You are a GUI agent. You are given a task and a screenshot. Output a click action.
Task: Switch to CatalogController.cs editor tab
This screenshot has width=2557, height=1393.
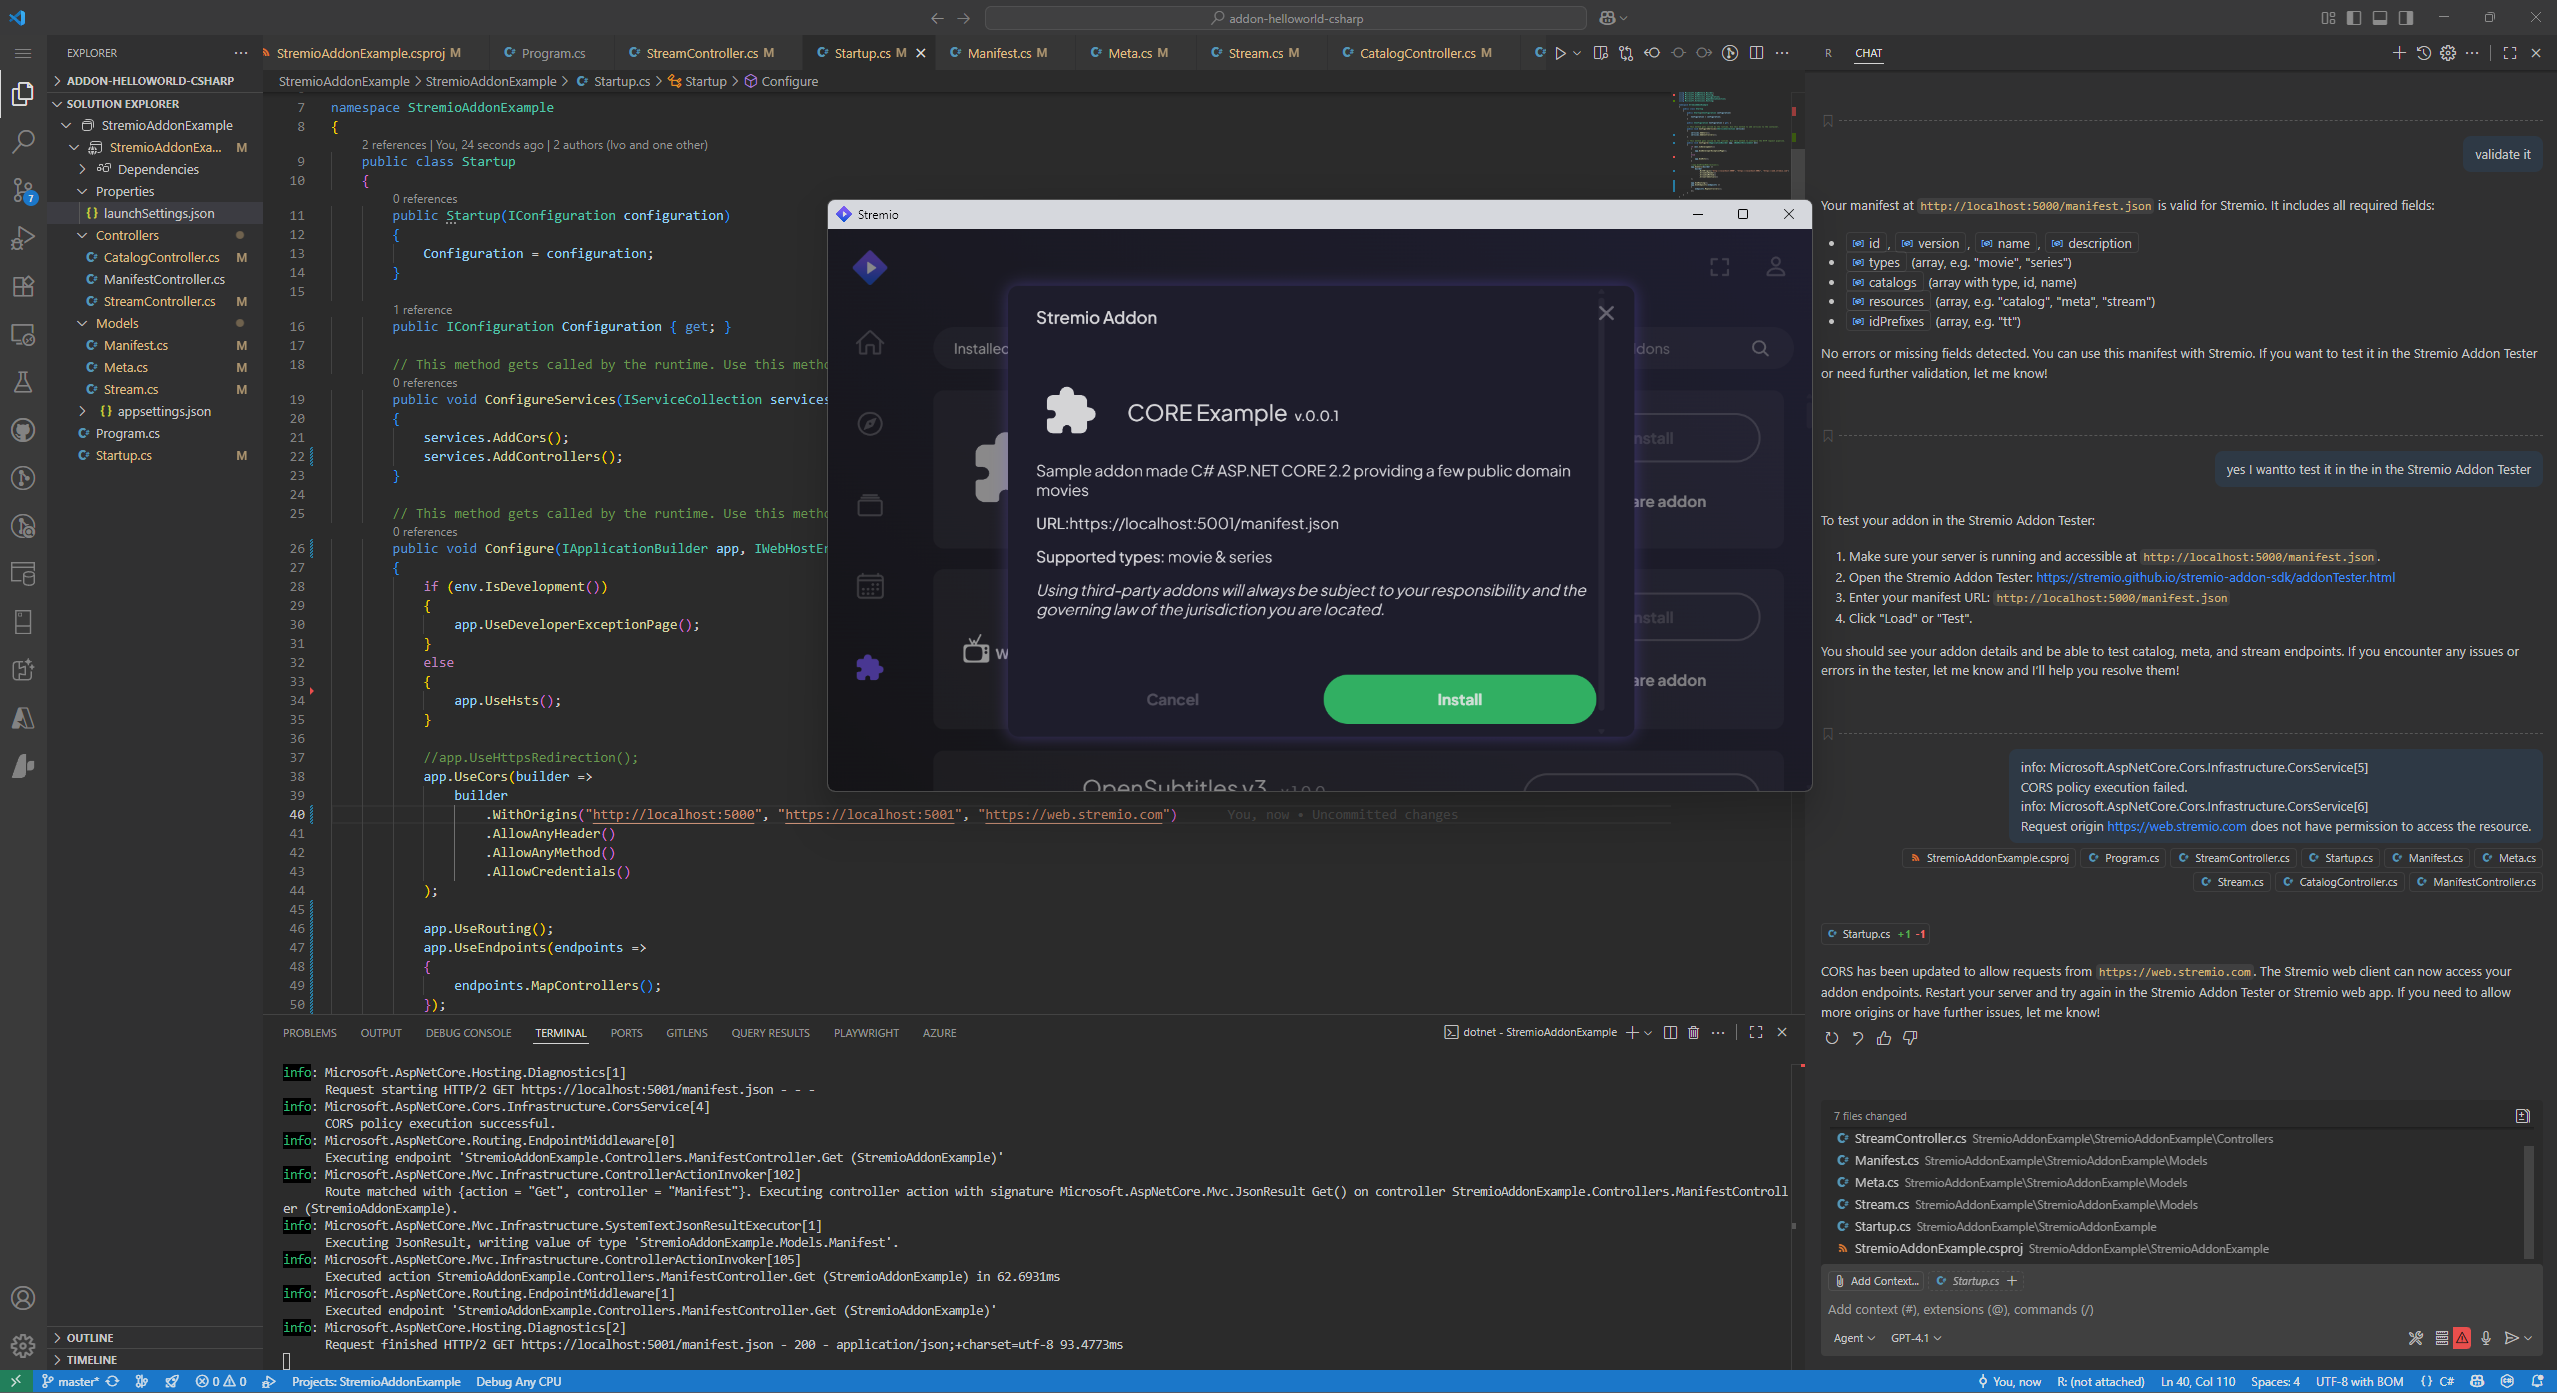(x=1416, y=53)
